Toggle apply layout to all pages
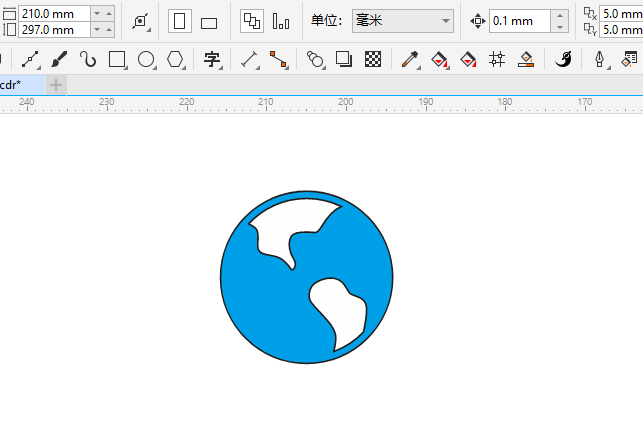The height and width of the screenshot is (444, 643). click(x=251, y=21)
